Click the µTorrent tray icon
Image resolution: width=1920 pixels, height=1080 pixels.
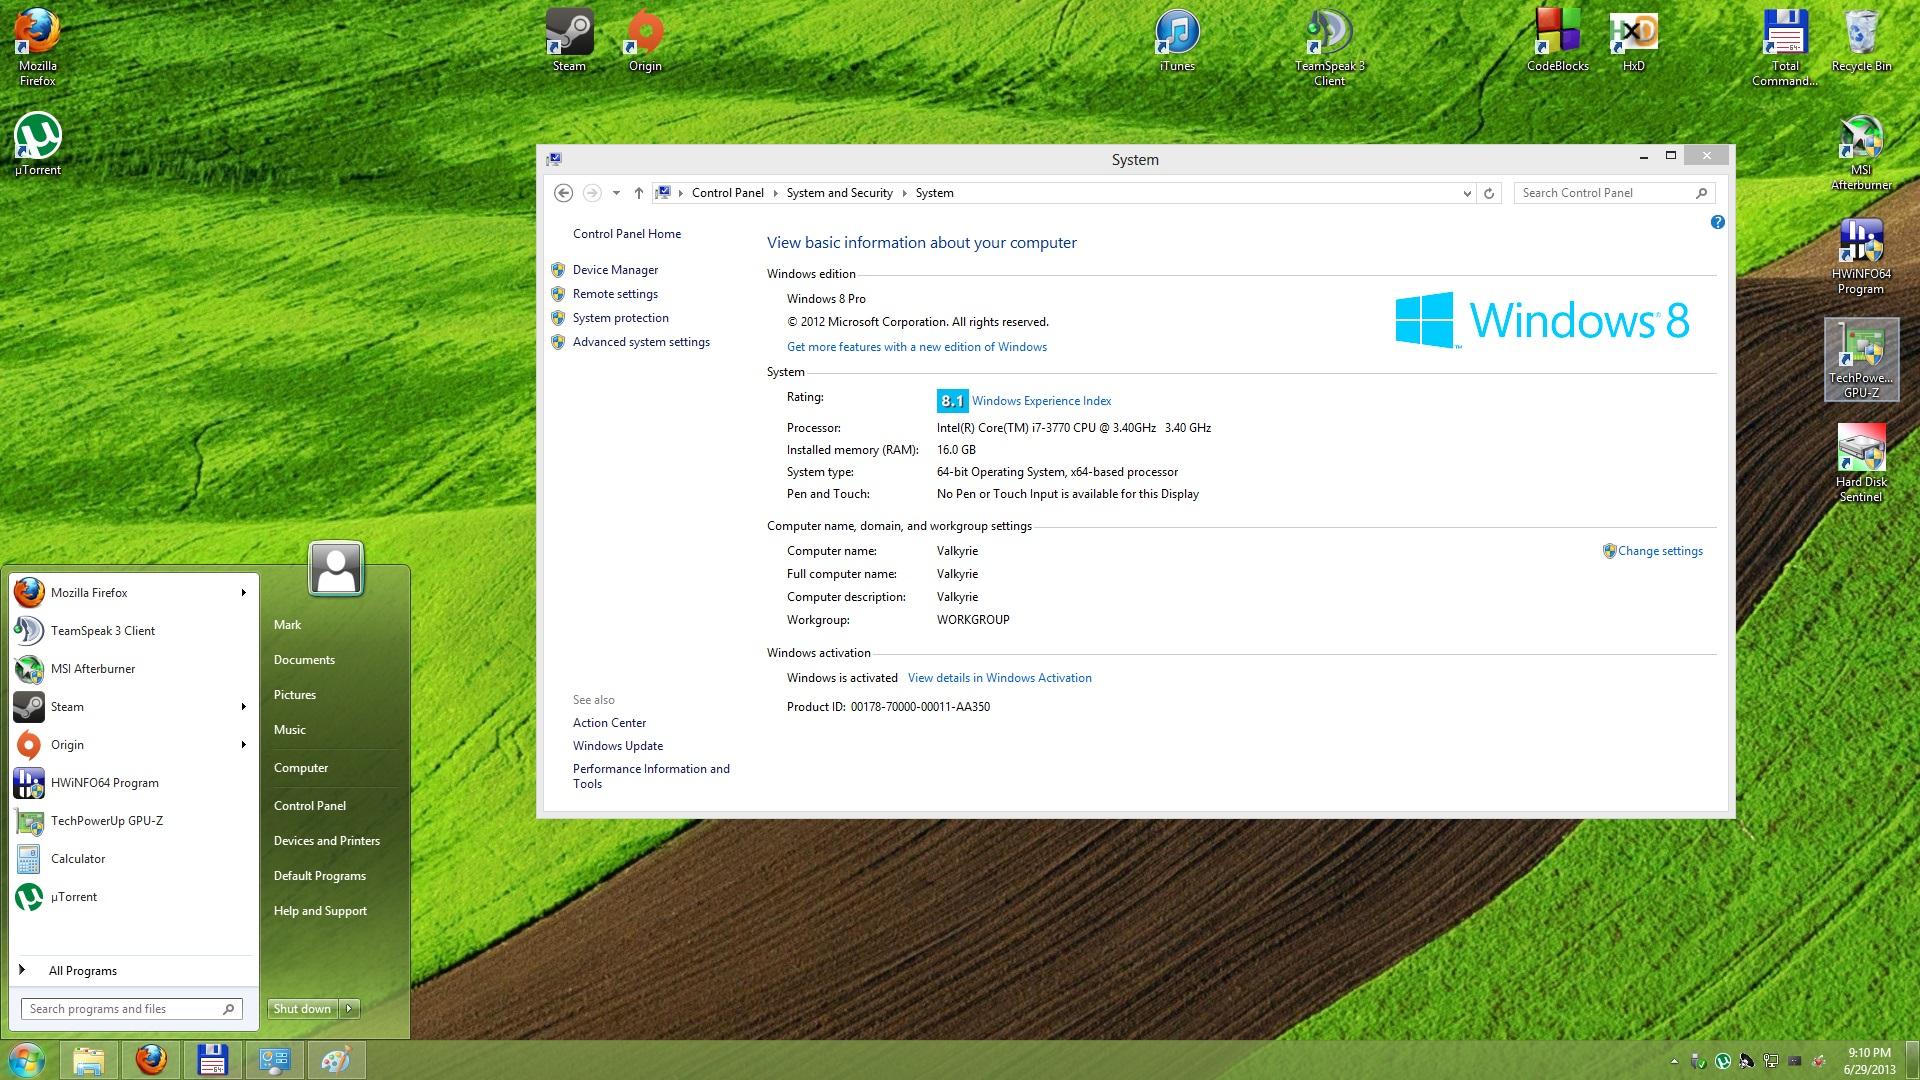(1723, 1061)
